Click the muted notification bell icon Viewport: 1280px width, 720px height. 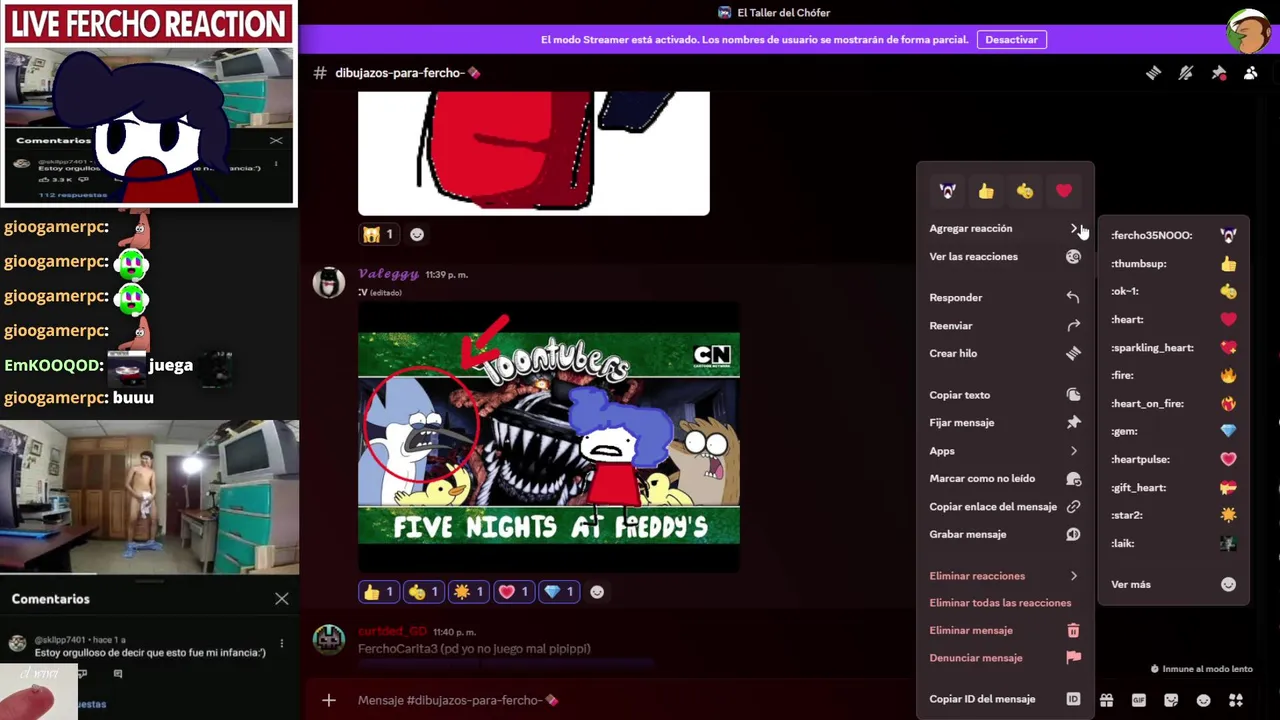click(1186, 73)
